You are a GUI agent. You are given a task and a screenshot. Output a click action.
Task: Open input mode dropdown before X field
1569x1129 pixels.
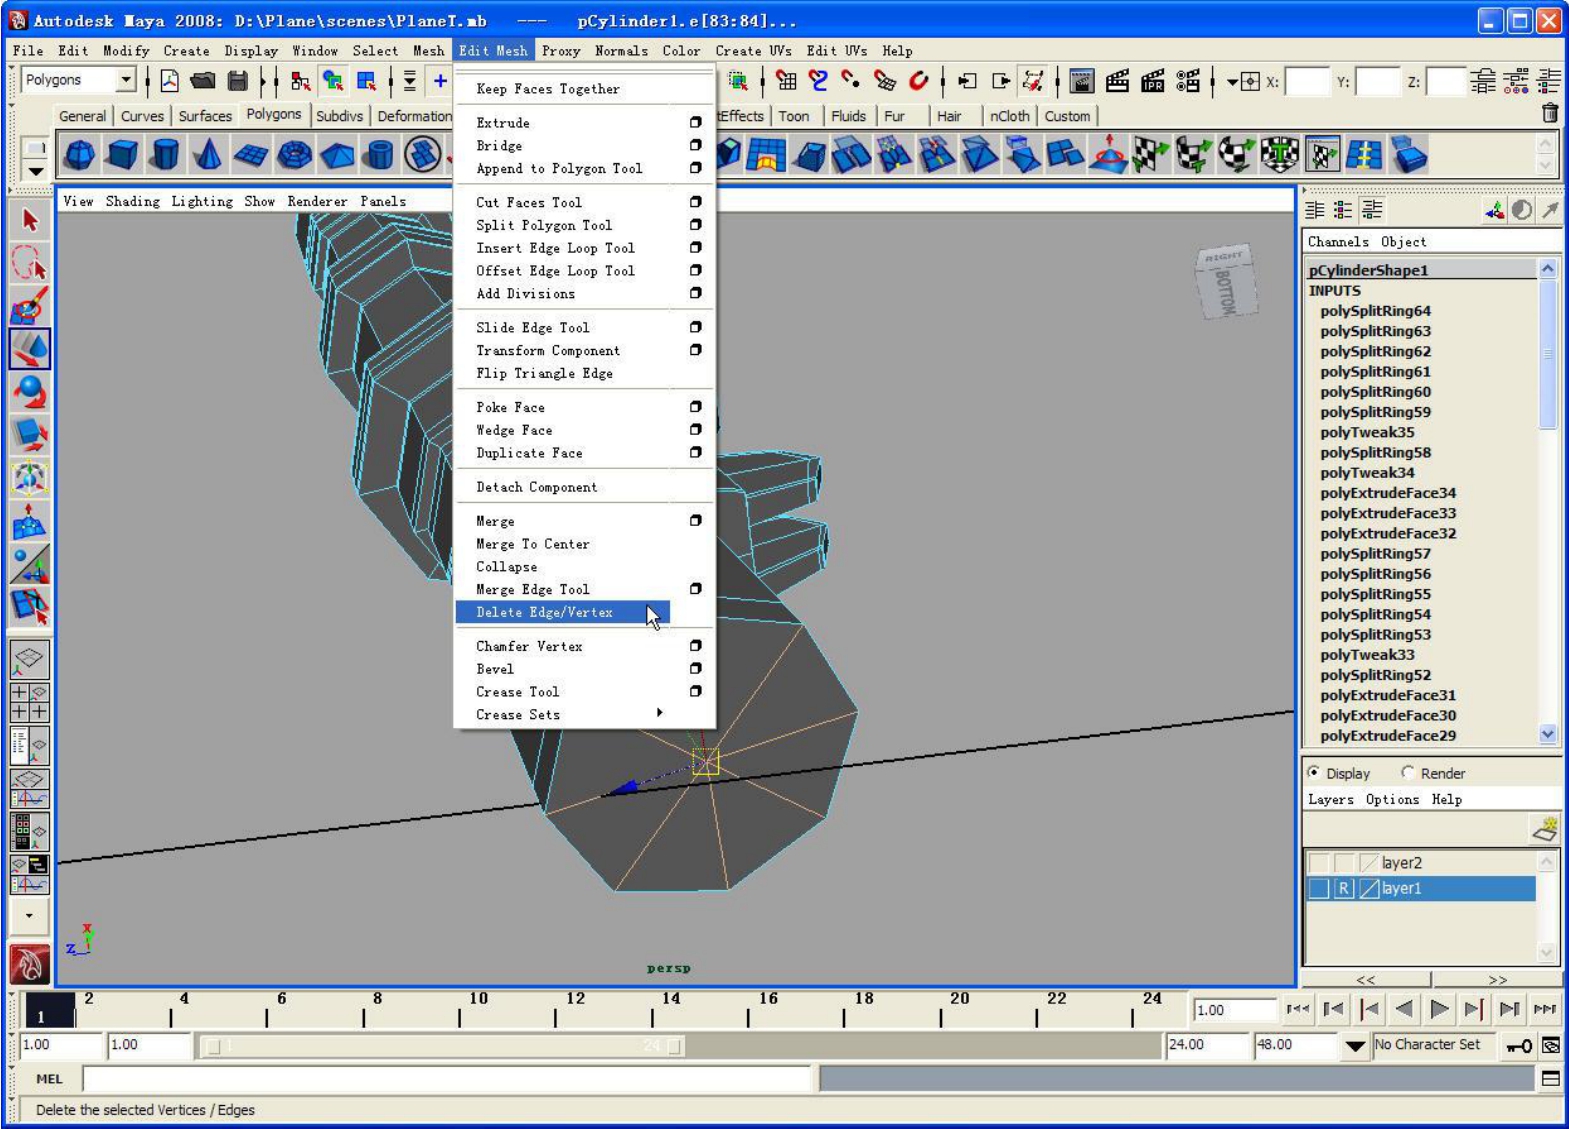pos(1243,81)
